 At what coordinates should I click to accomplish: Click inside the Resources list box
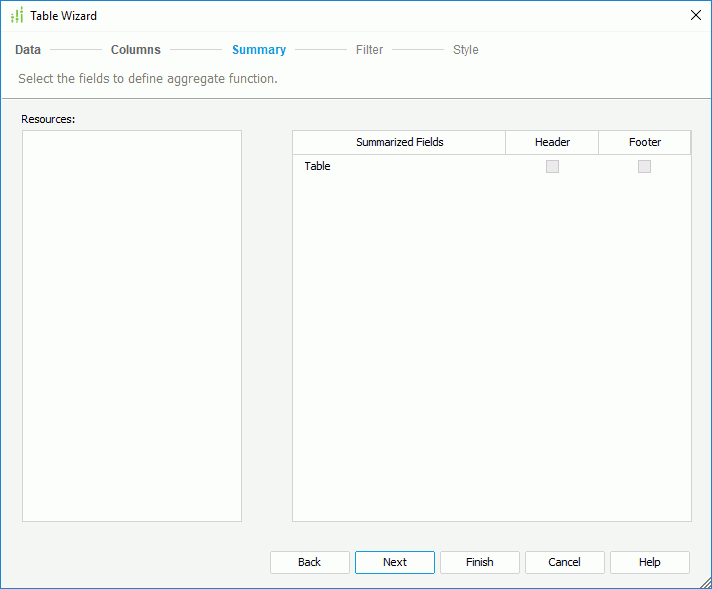132,326
